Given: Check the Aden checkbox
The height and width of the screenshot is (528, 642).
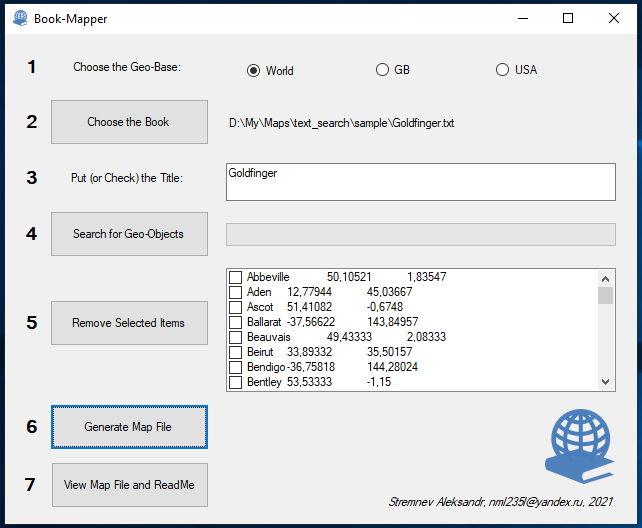Looking at the screenshot, I should click(x=235, y=292).
